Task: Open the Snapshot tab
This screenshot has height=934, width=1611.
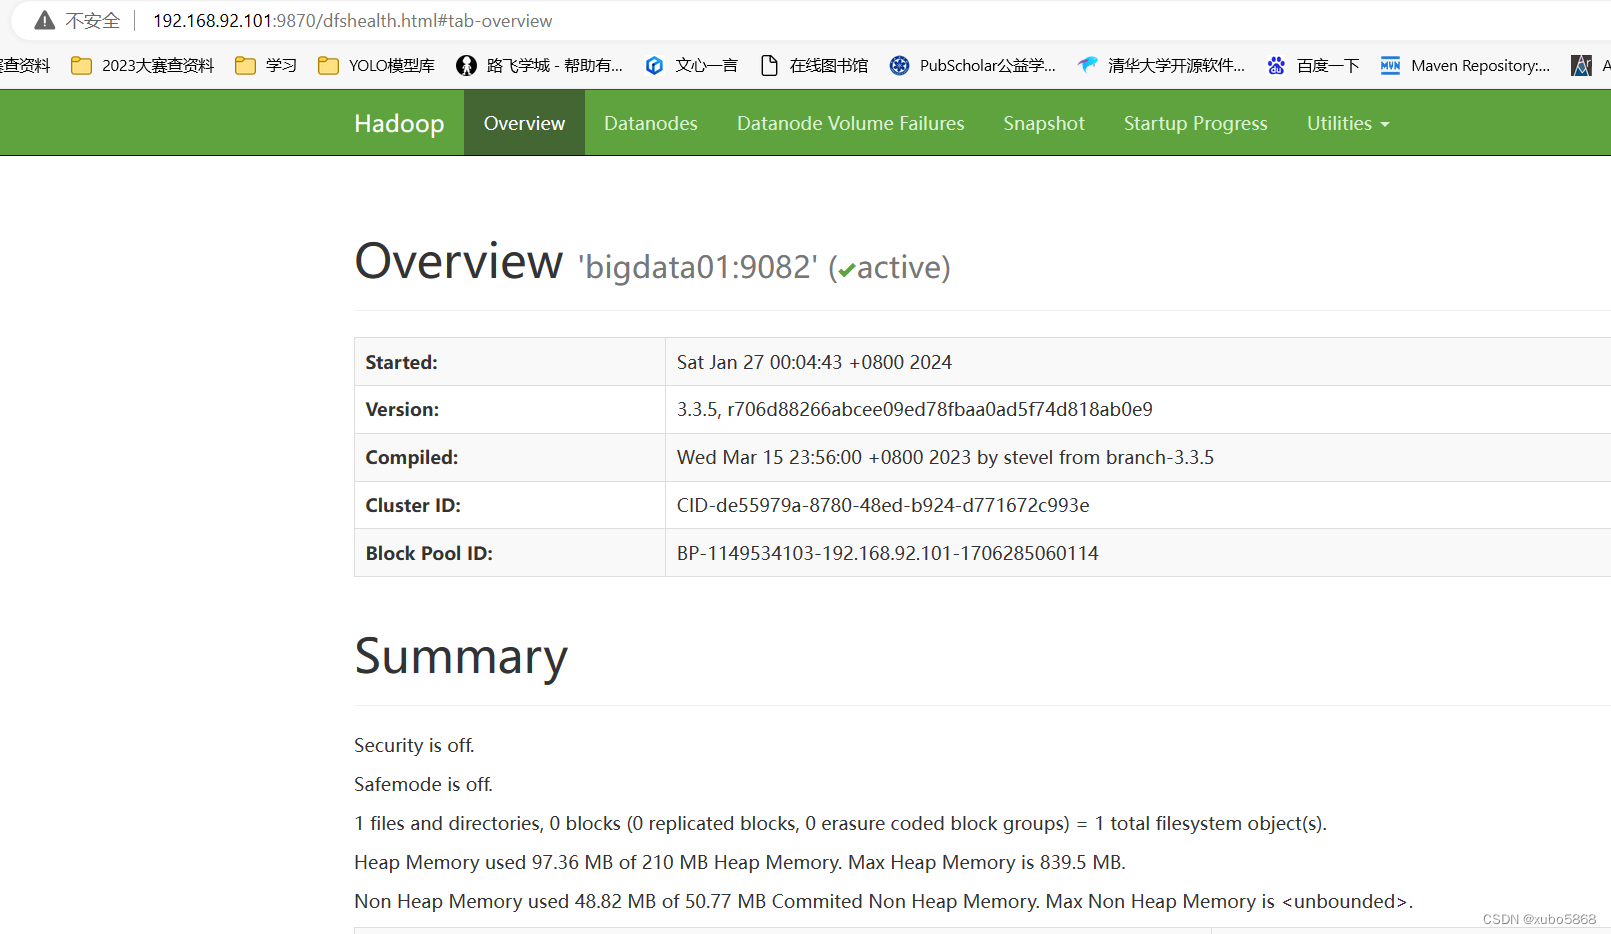Action: tap(1044, 123)
